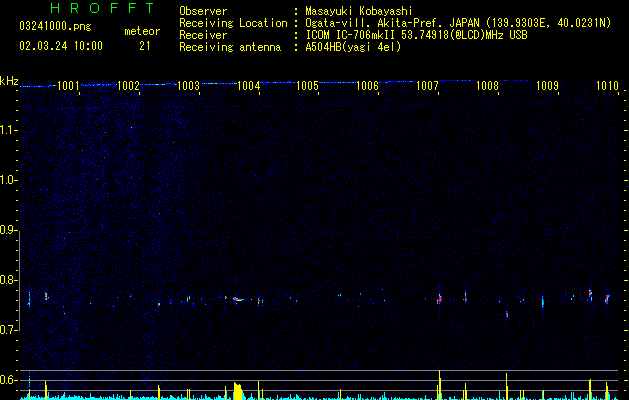The image size is (629, 400).
Task: Click the 1010 time axis marker
Action: pos(607,86)
